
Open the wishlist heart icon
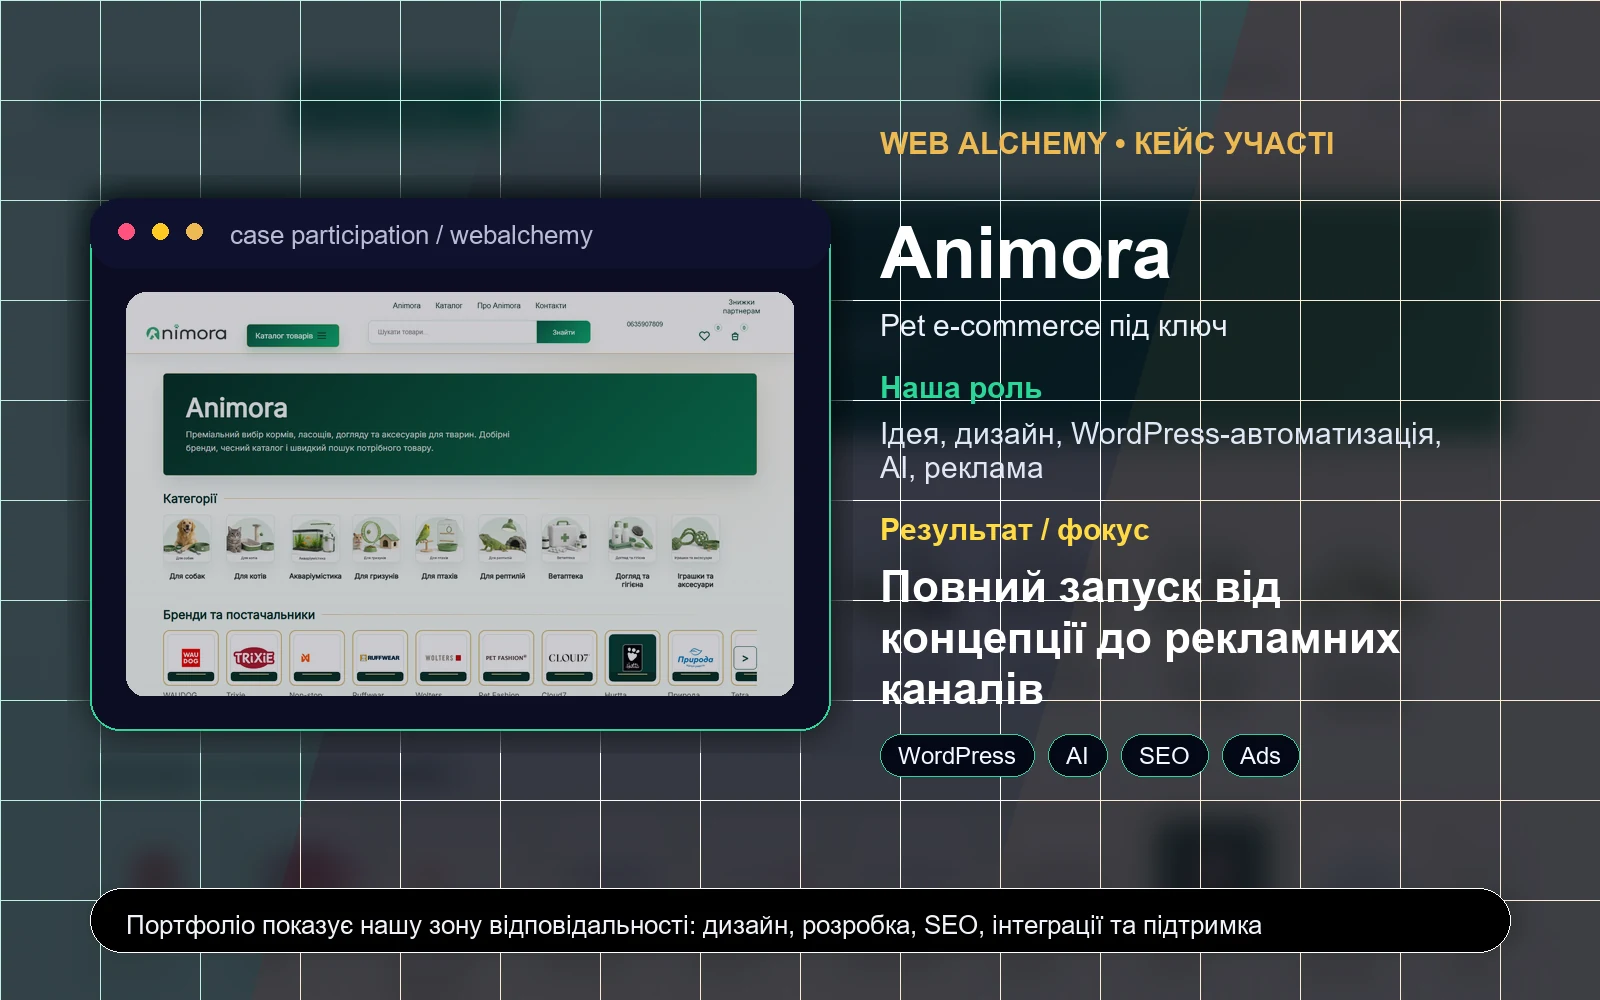(704, 336)
